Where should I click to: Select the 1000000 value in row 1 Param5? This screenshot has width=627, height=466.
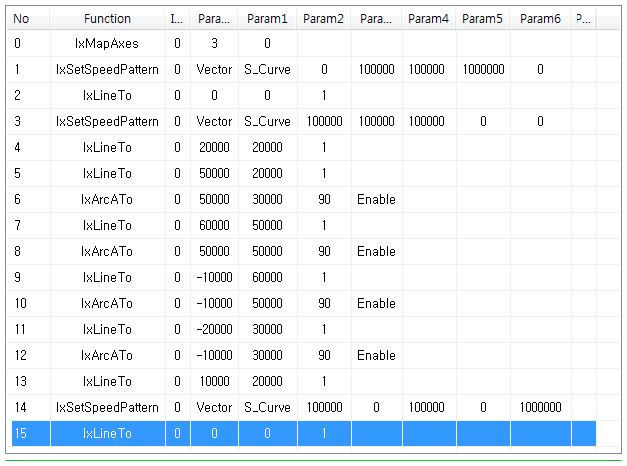[x=483, y=70]
